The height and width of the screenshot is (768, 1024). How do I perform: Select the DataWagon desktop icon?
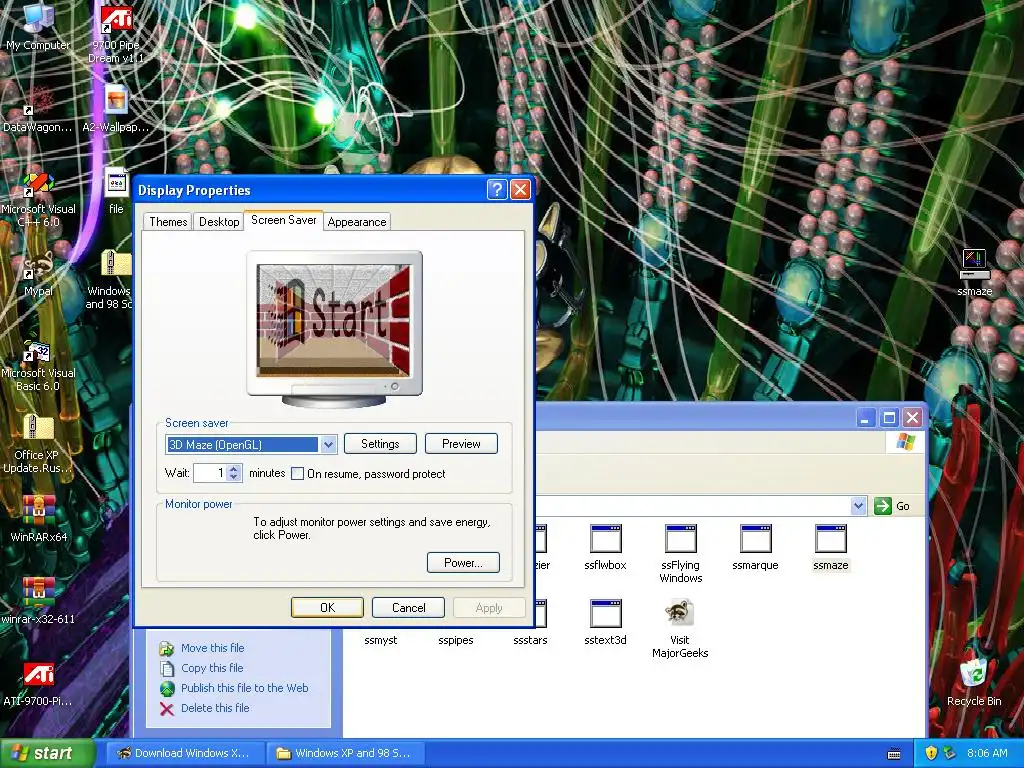coord(38,108)
